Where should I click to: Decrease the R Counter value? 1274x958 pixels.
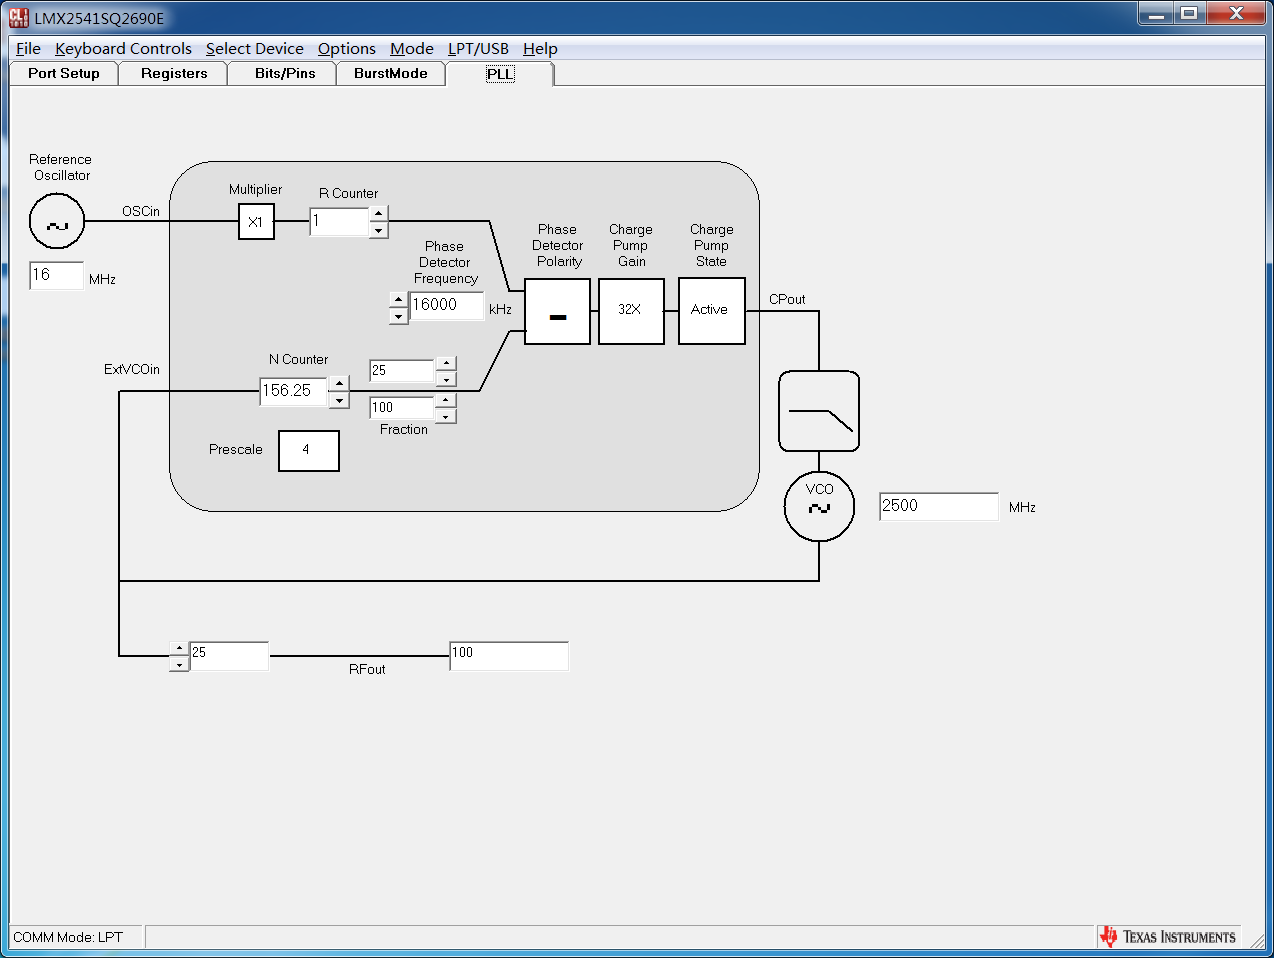coord(378,230)
